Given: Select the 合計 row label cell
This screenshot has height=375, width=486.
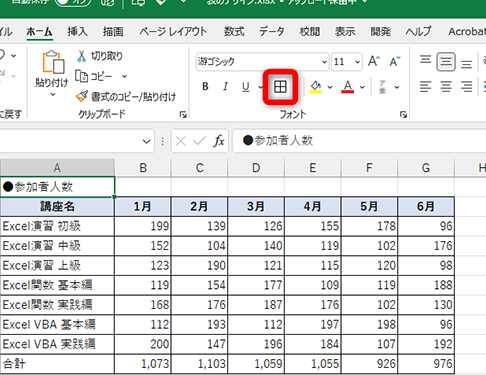Looking at the screenshot, I should click(x=57, y=364).
